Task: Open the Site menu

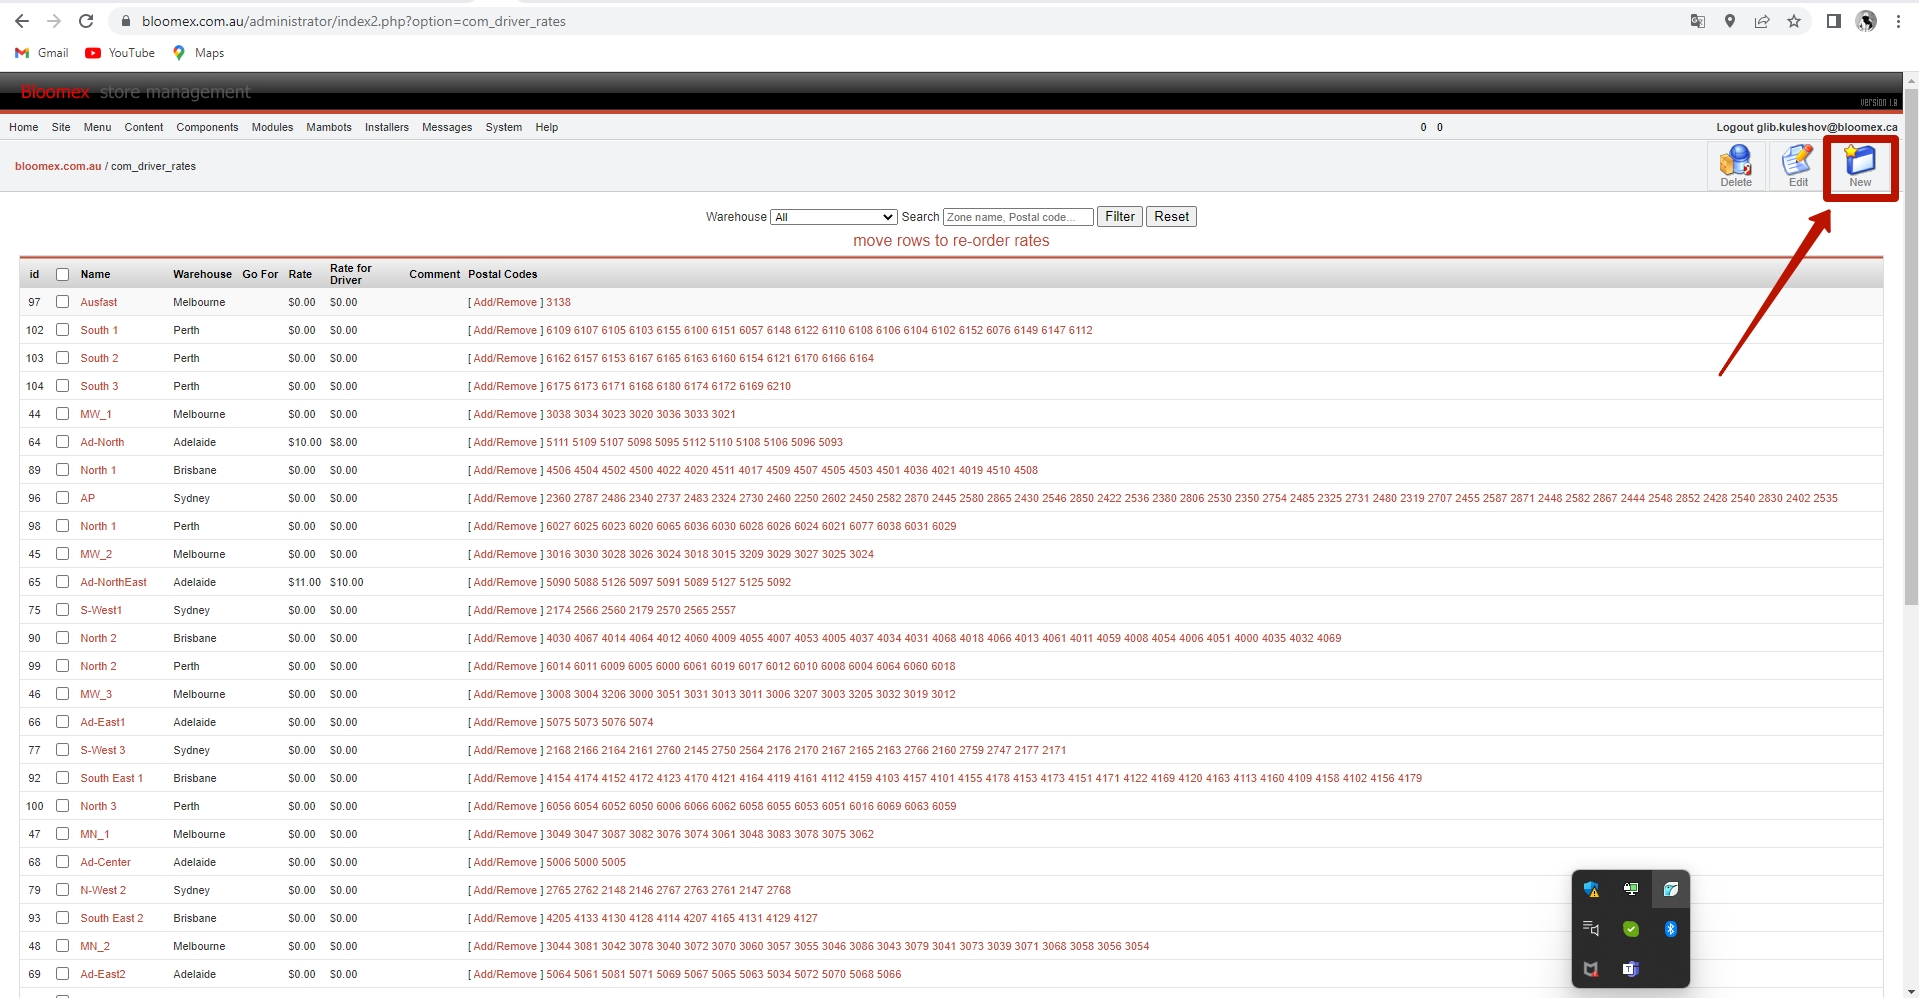Action: pyautogui.click(x=61, y=127)
